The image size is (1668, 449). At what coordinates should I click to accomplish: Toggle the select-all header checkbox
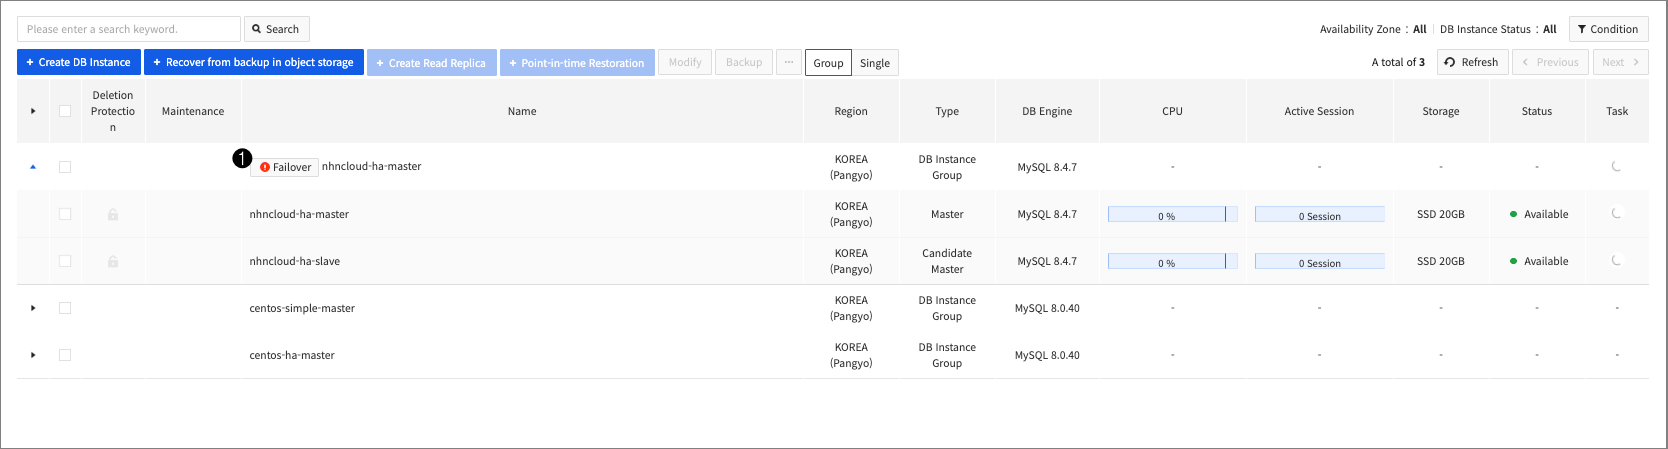coord(65,111)
